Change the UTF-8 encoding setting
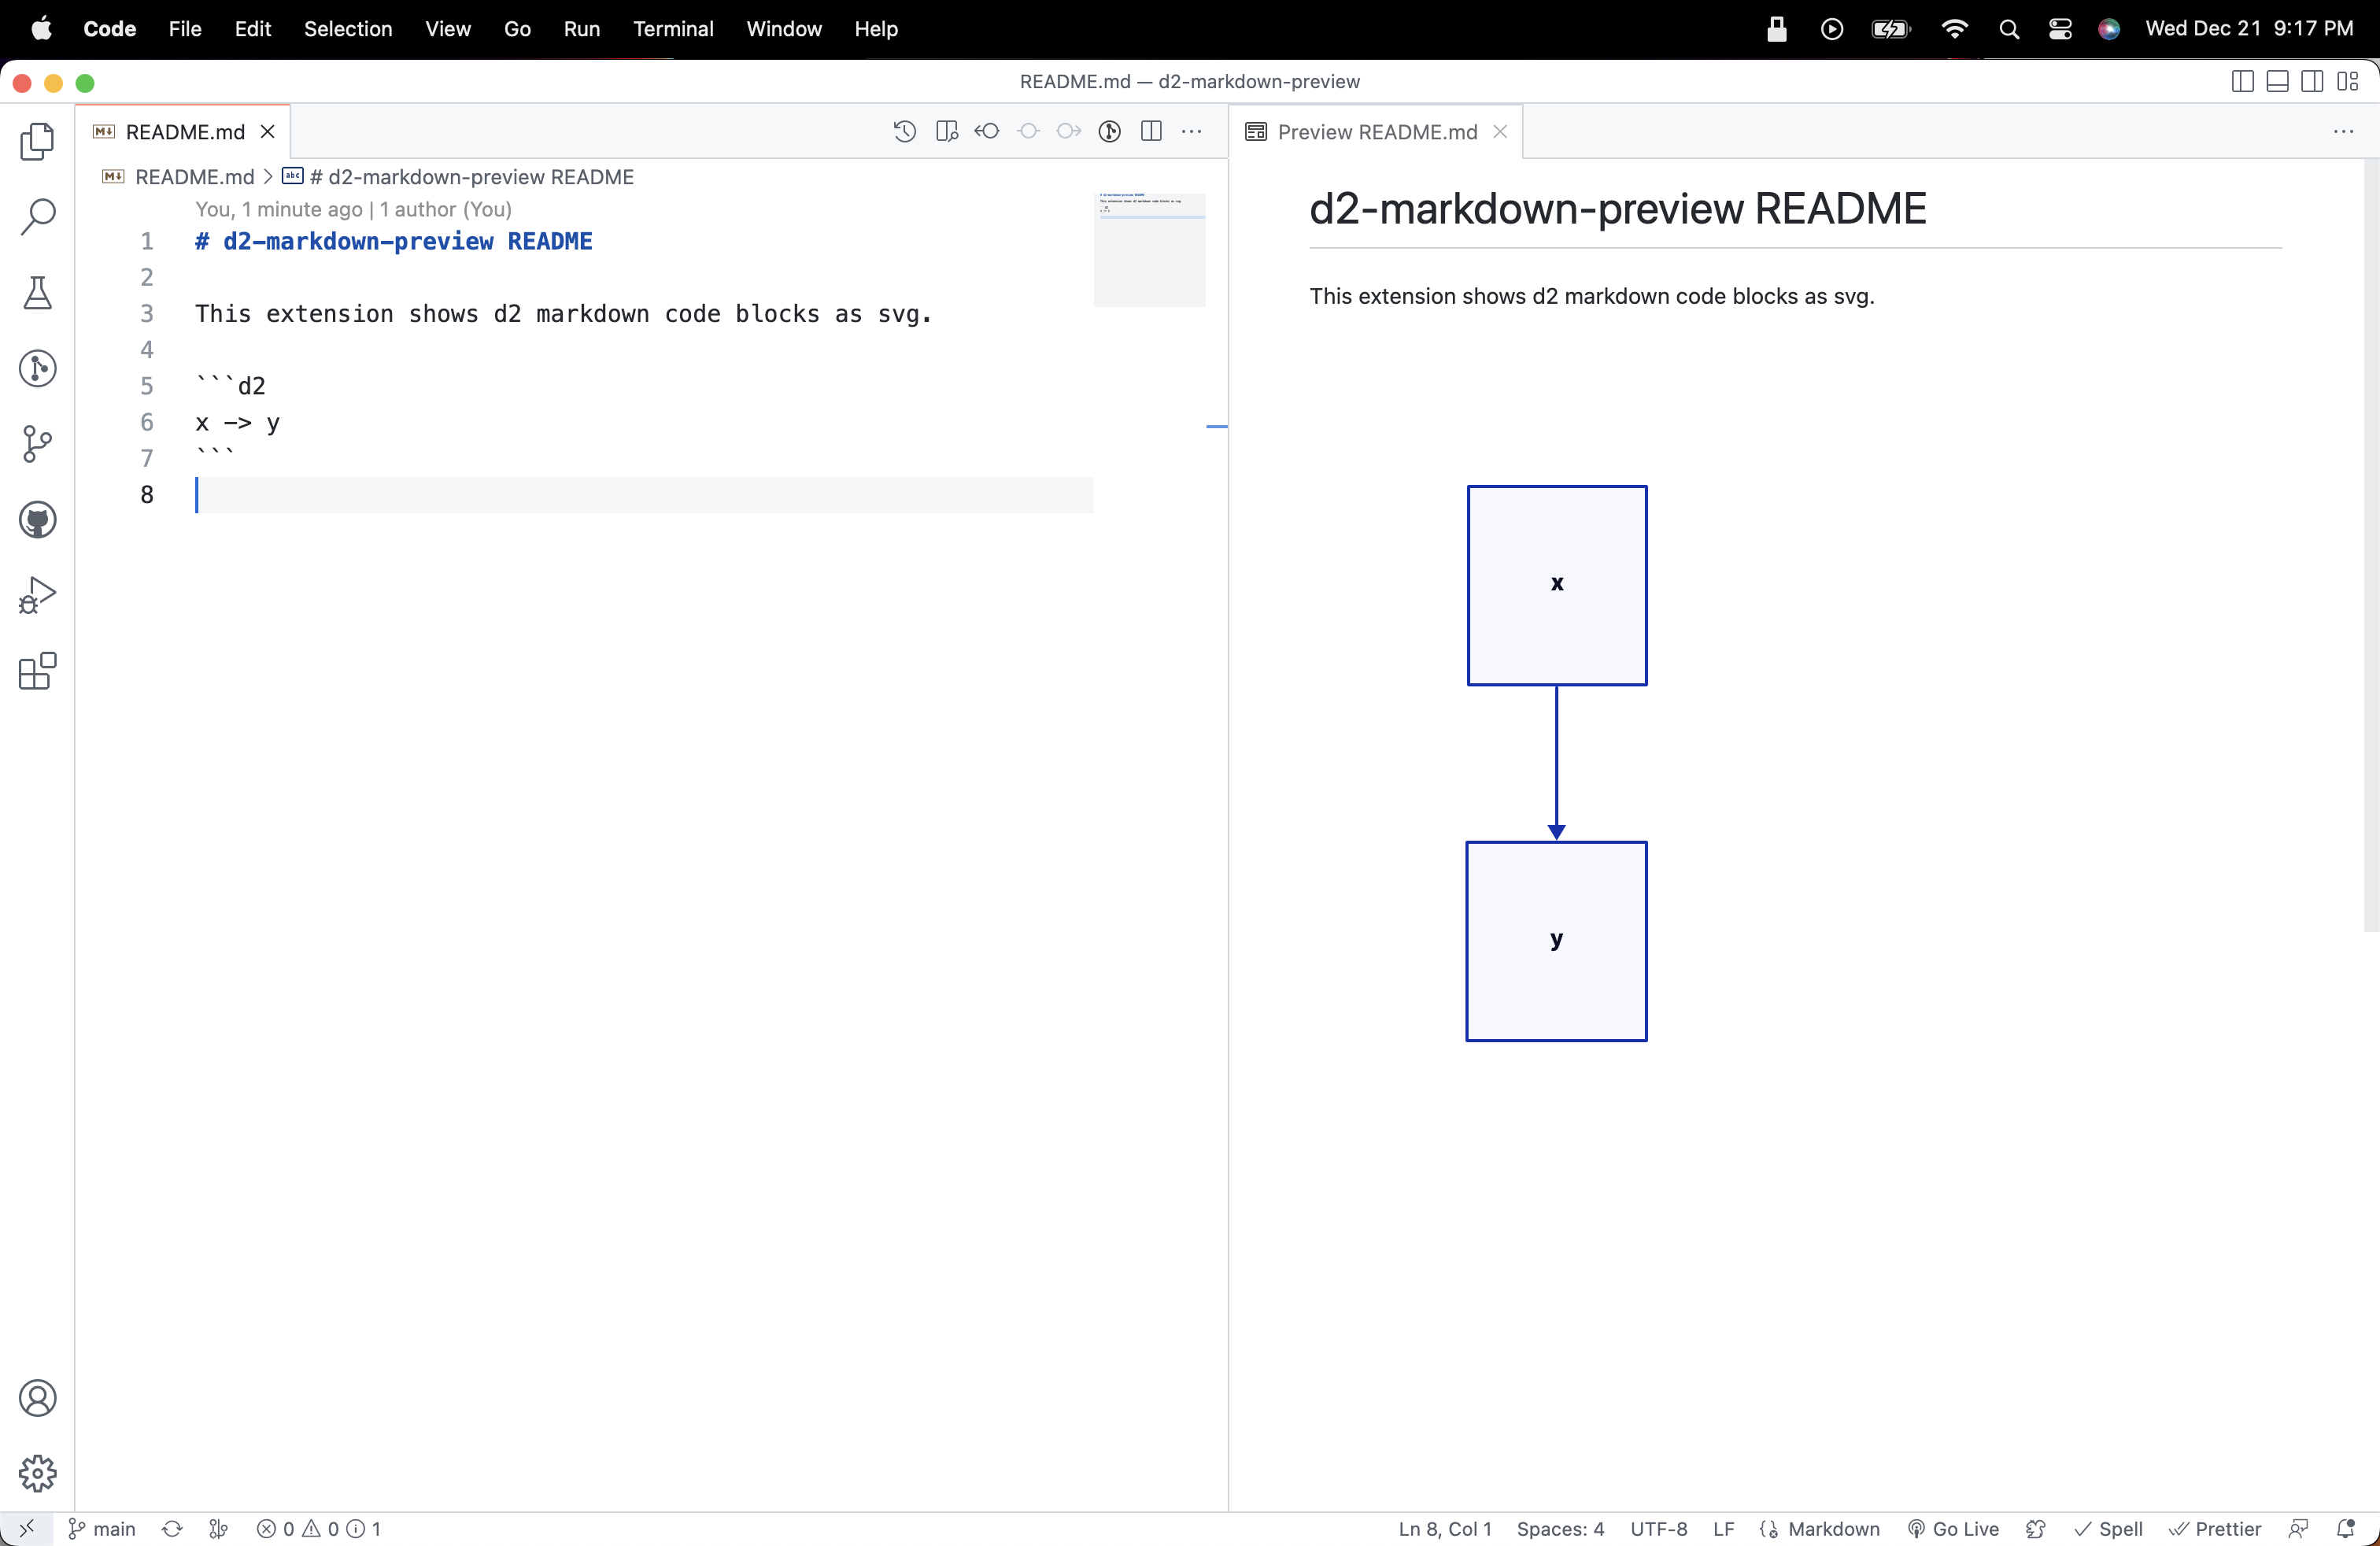The image size is (2380, 1546). click(x=1658, y=1529)
